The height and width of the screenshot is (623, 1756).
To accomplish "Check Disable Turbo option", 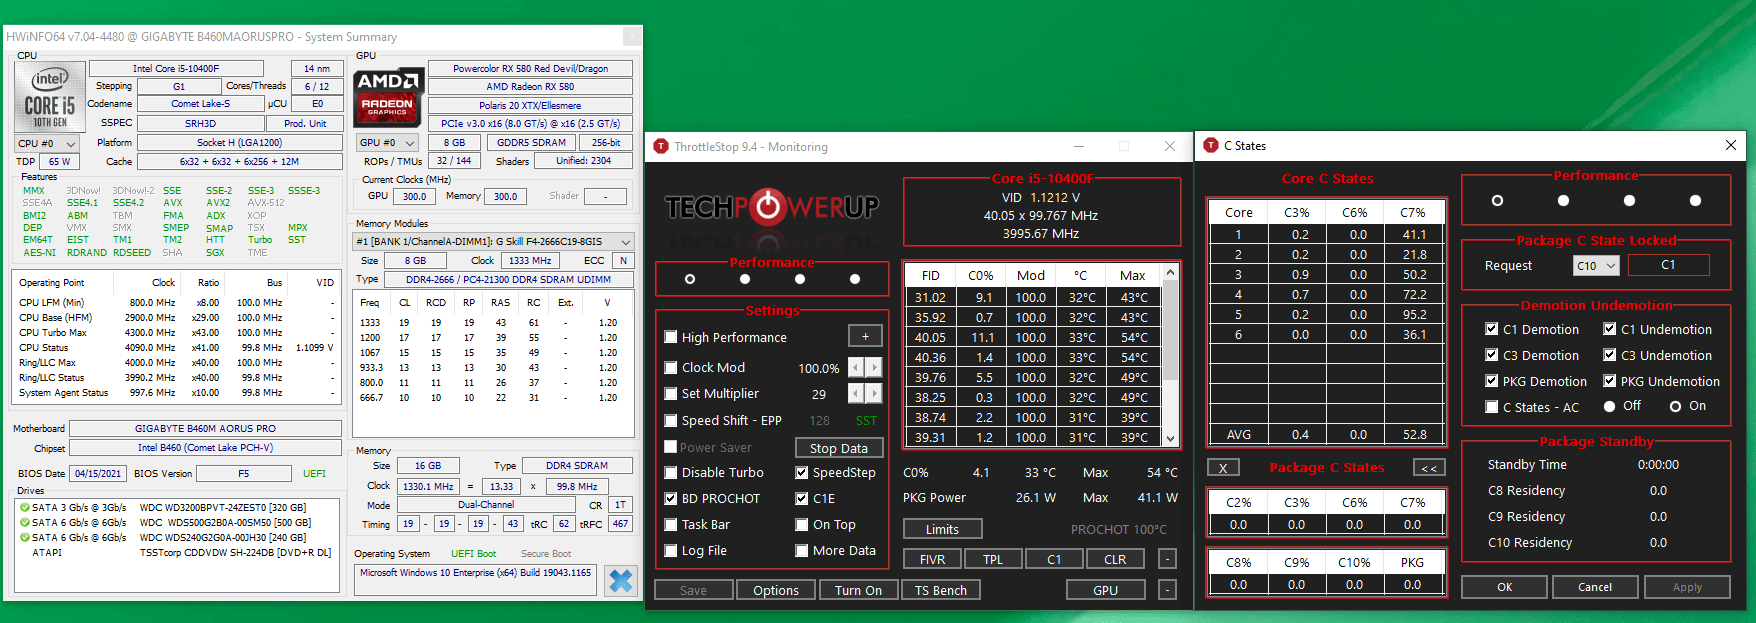I will (x=671, y=472).
